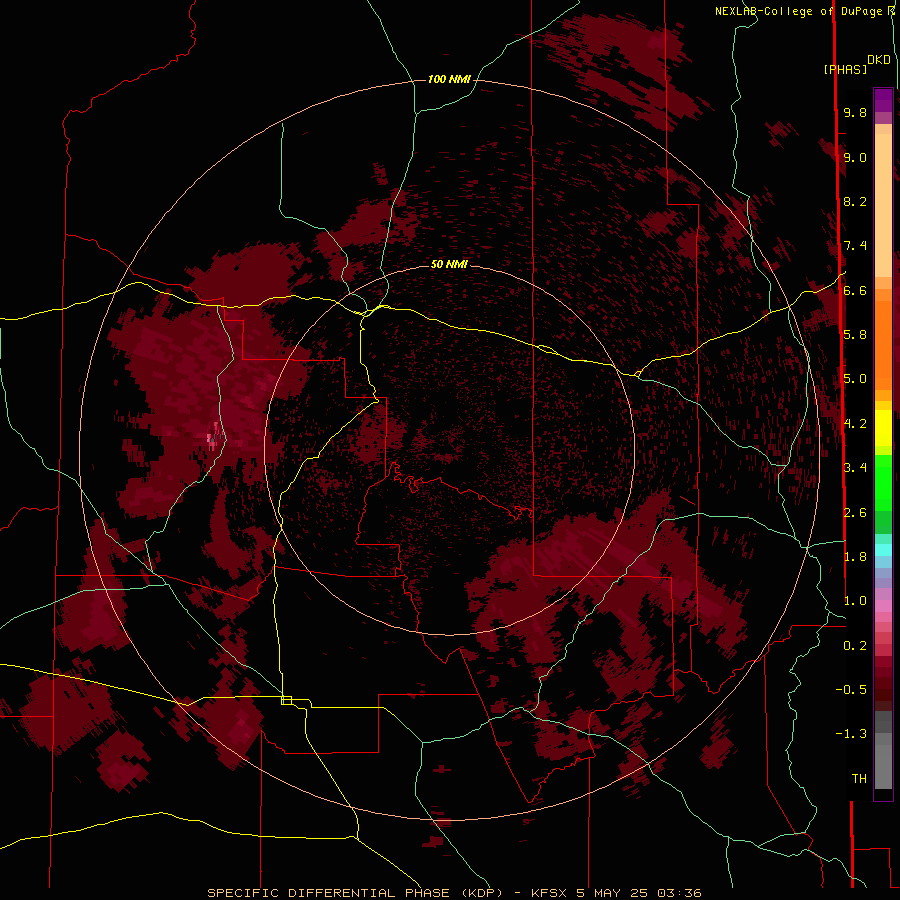900x900 pixels.
Task: Click the 1.0 scale label
Action: pyautogui.click(x=855, y=601)
